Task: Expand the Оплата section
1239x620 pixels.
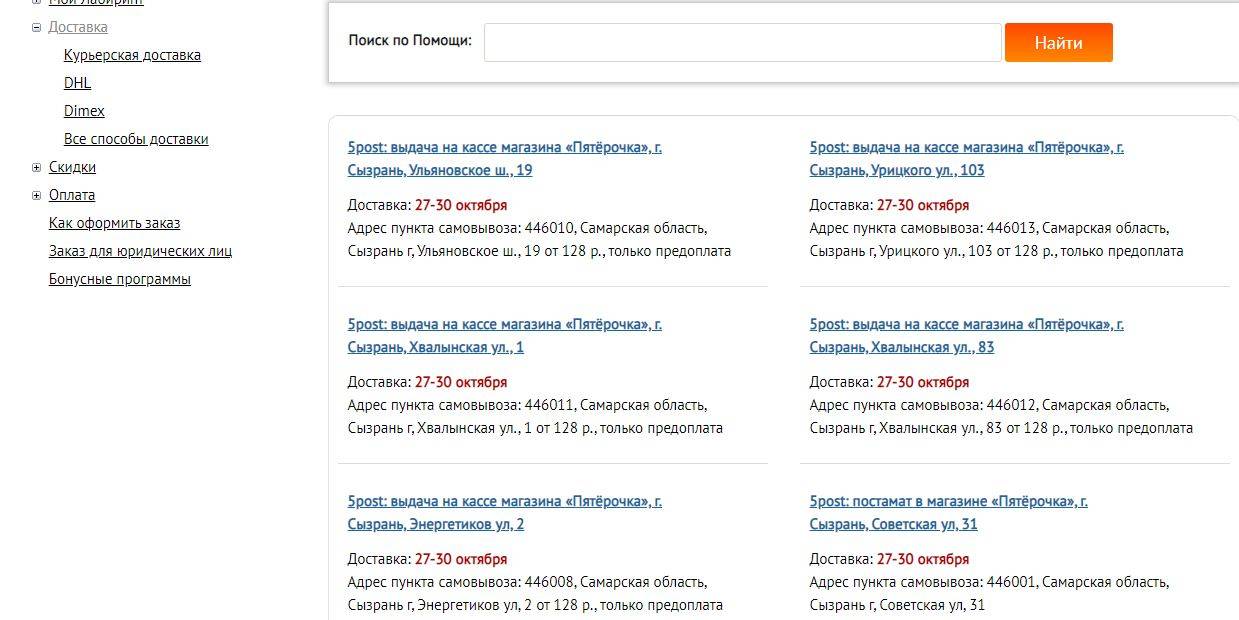Action: (37, 196)
